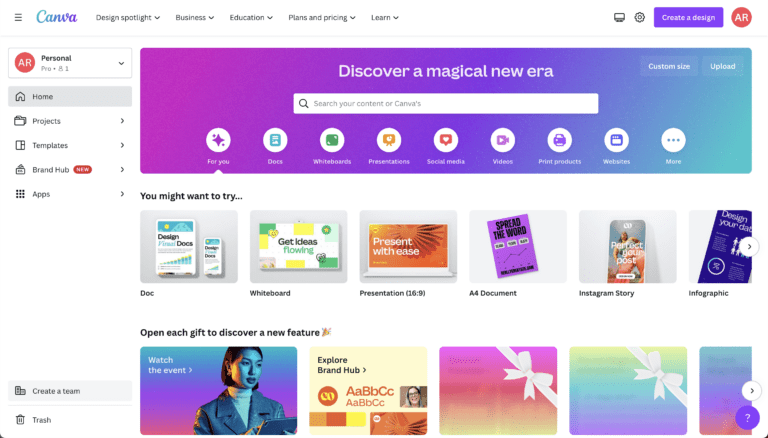Image resolution: width=768 pixels, height=438 pixels.
Task: Open the Social media category icon
Action: click(446, 140)
